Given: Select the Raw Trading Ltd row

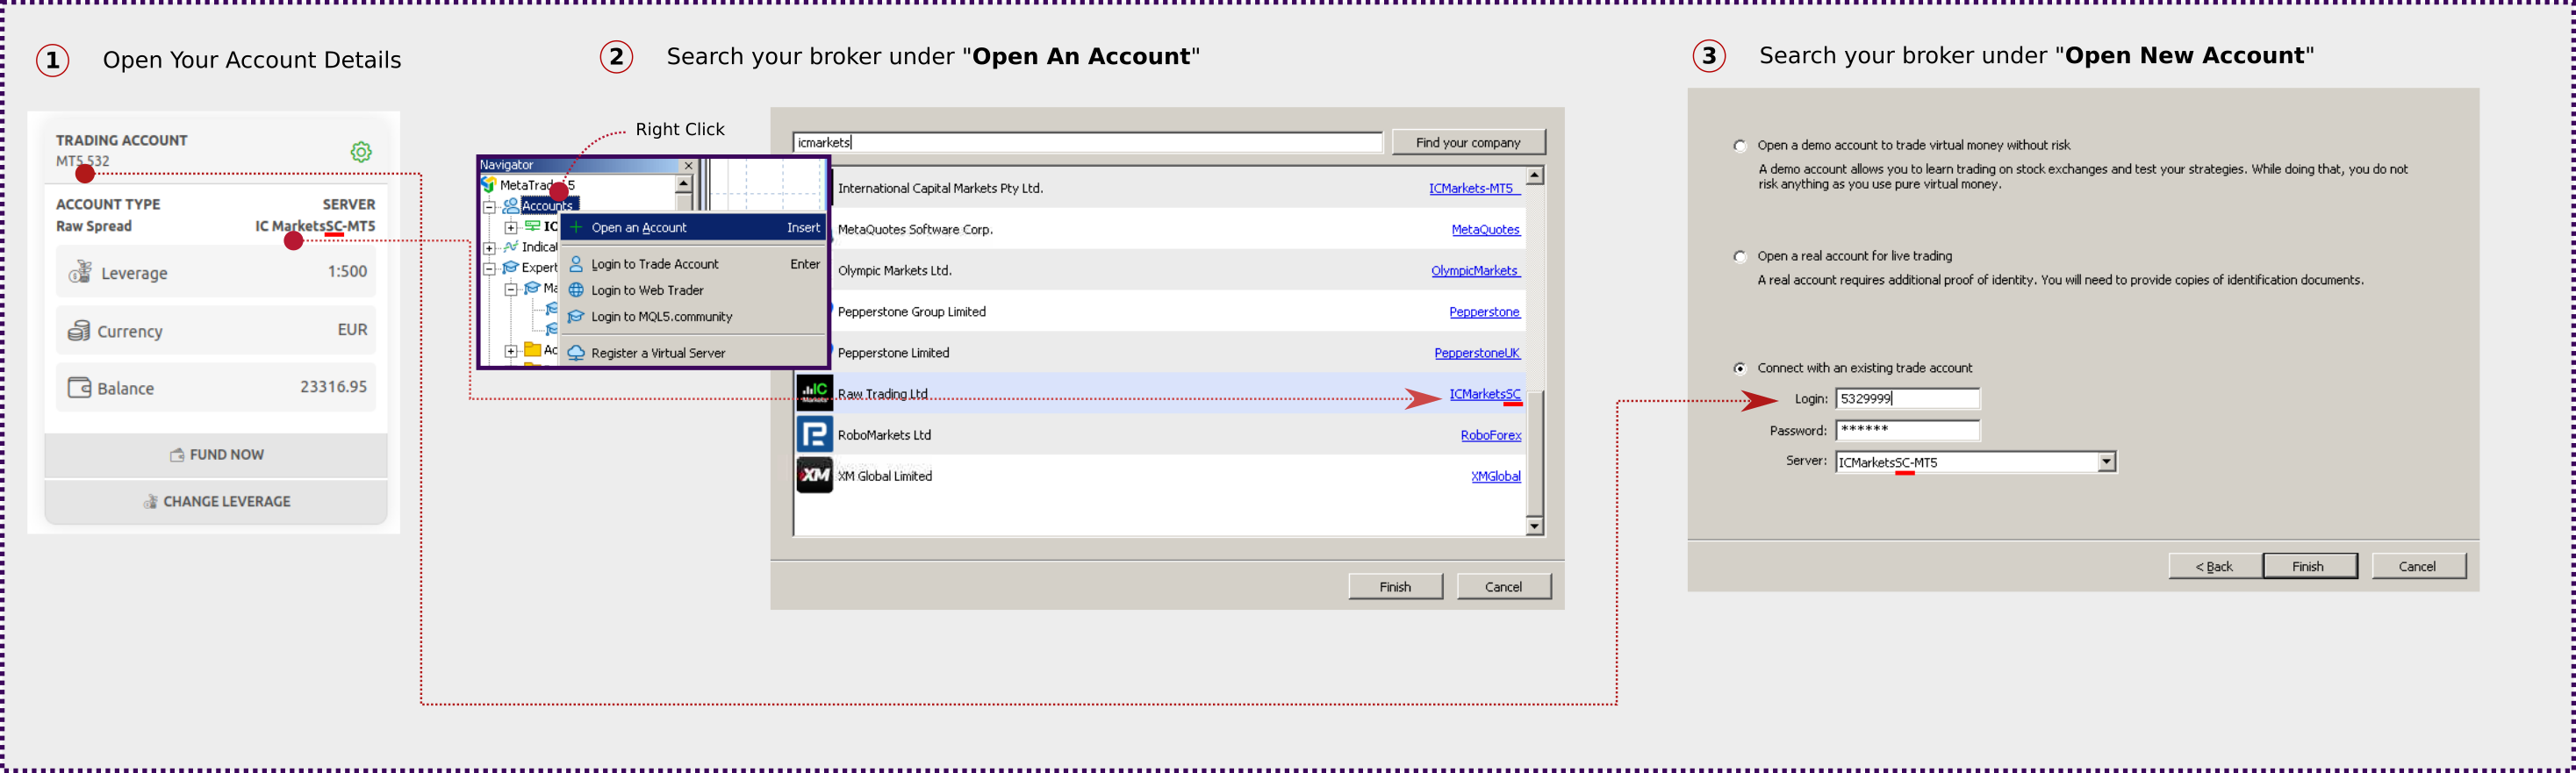Looking at the screenshot, I should [x=1160, y=393].
